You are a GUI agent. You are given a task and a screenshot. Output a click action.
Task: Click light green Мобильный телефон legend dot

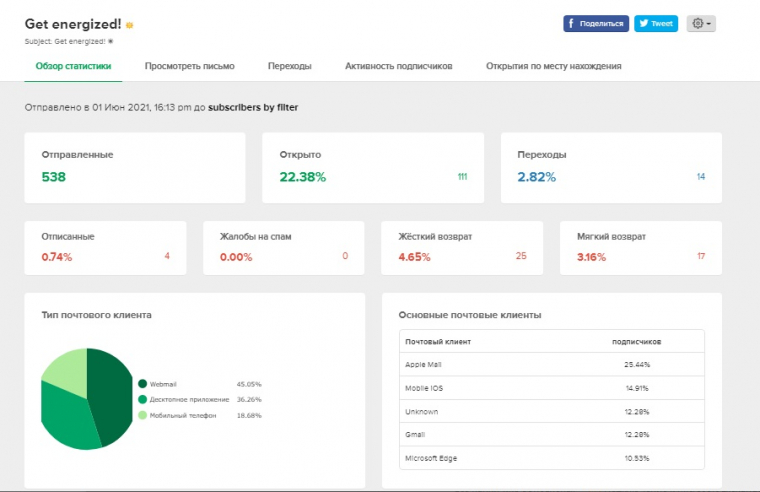pyautogui.click(x=143, y=414)
